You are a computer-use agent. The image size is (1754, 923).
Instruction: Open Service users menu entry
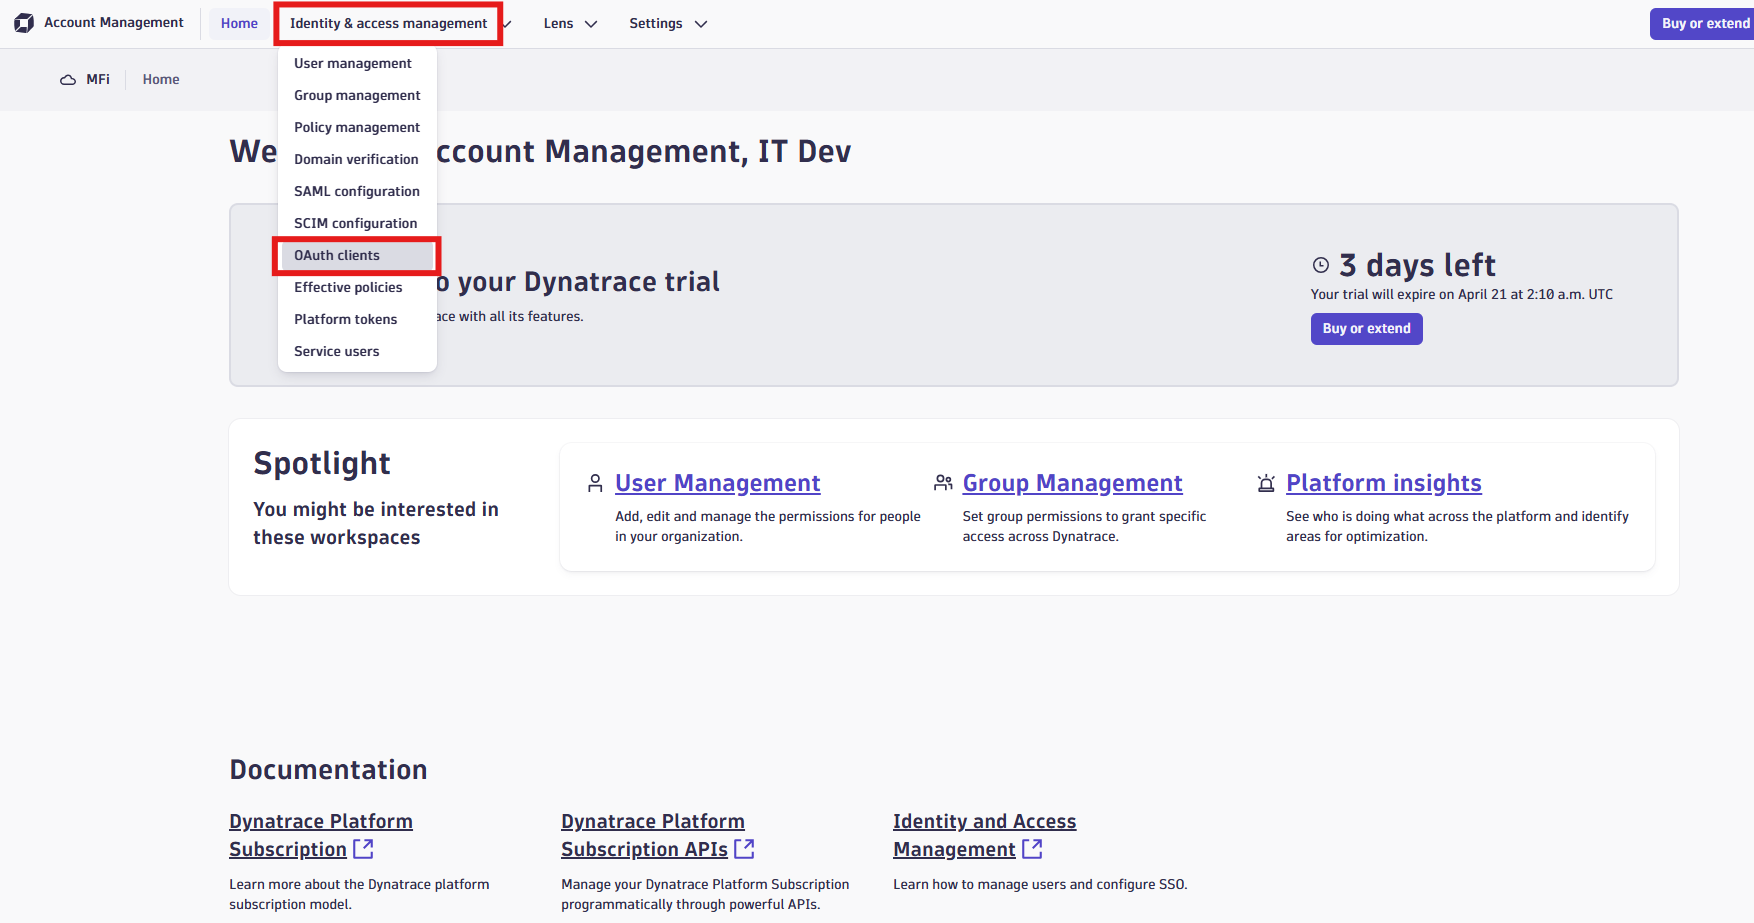click(x=337, y=352)
